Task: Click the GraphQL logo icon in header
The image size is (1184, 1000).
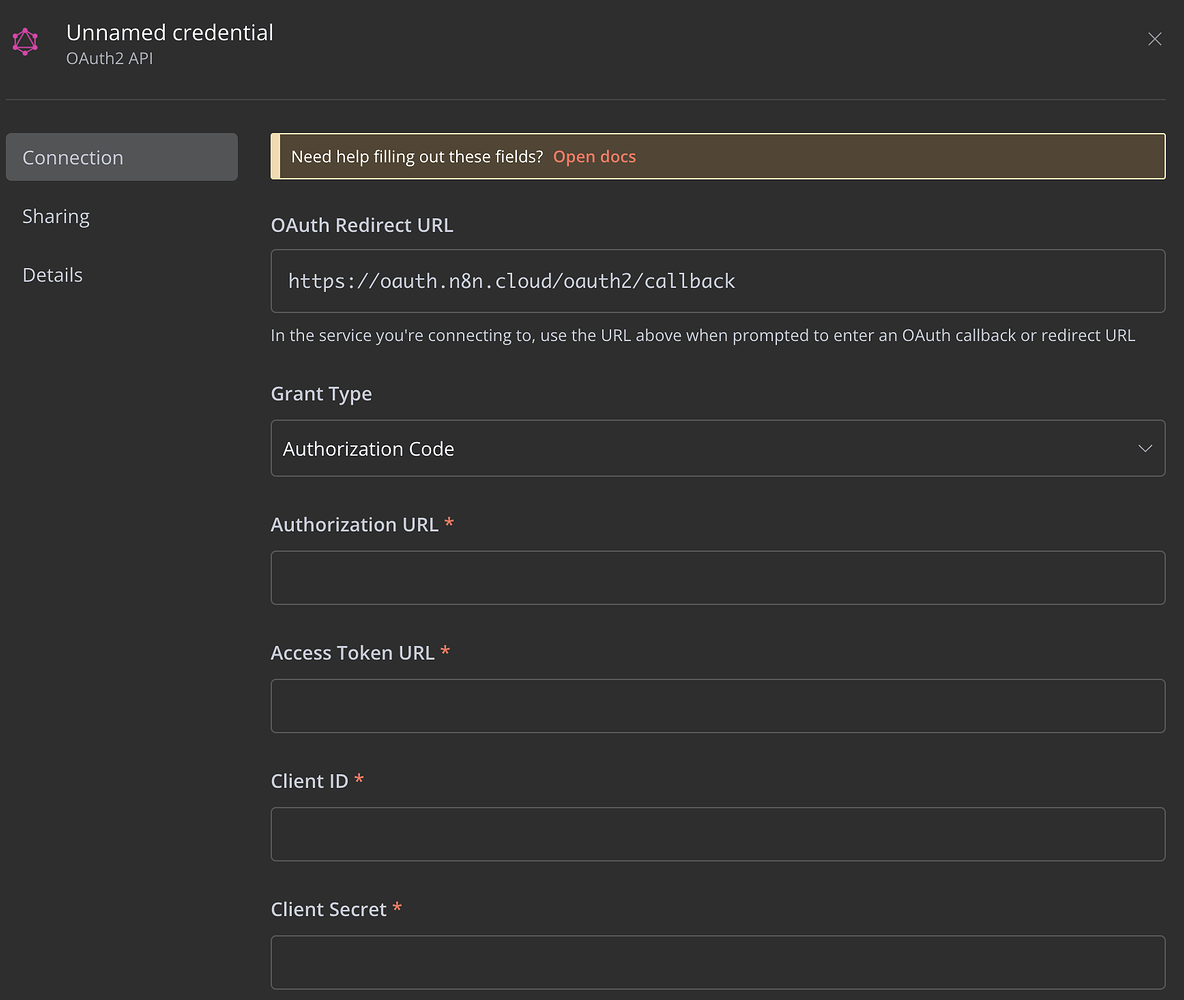Action: pos(25,41)
